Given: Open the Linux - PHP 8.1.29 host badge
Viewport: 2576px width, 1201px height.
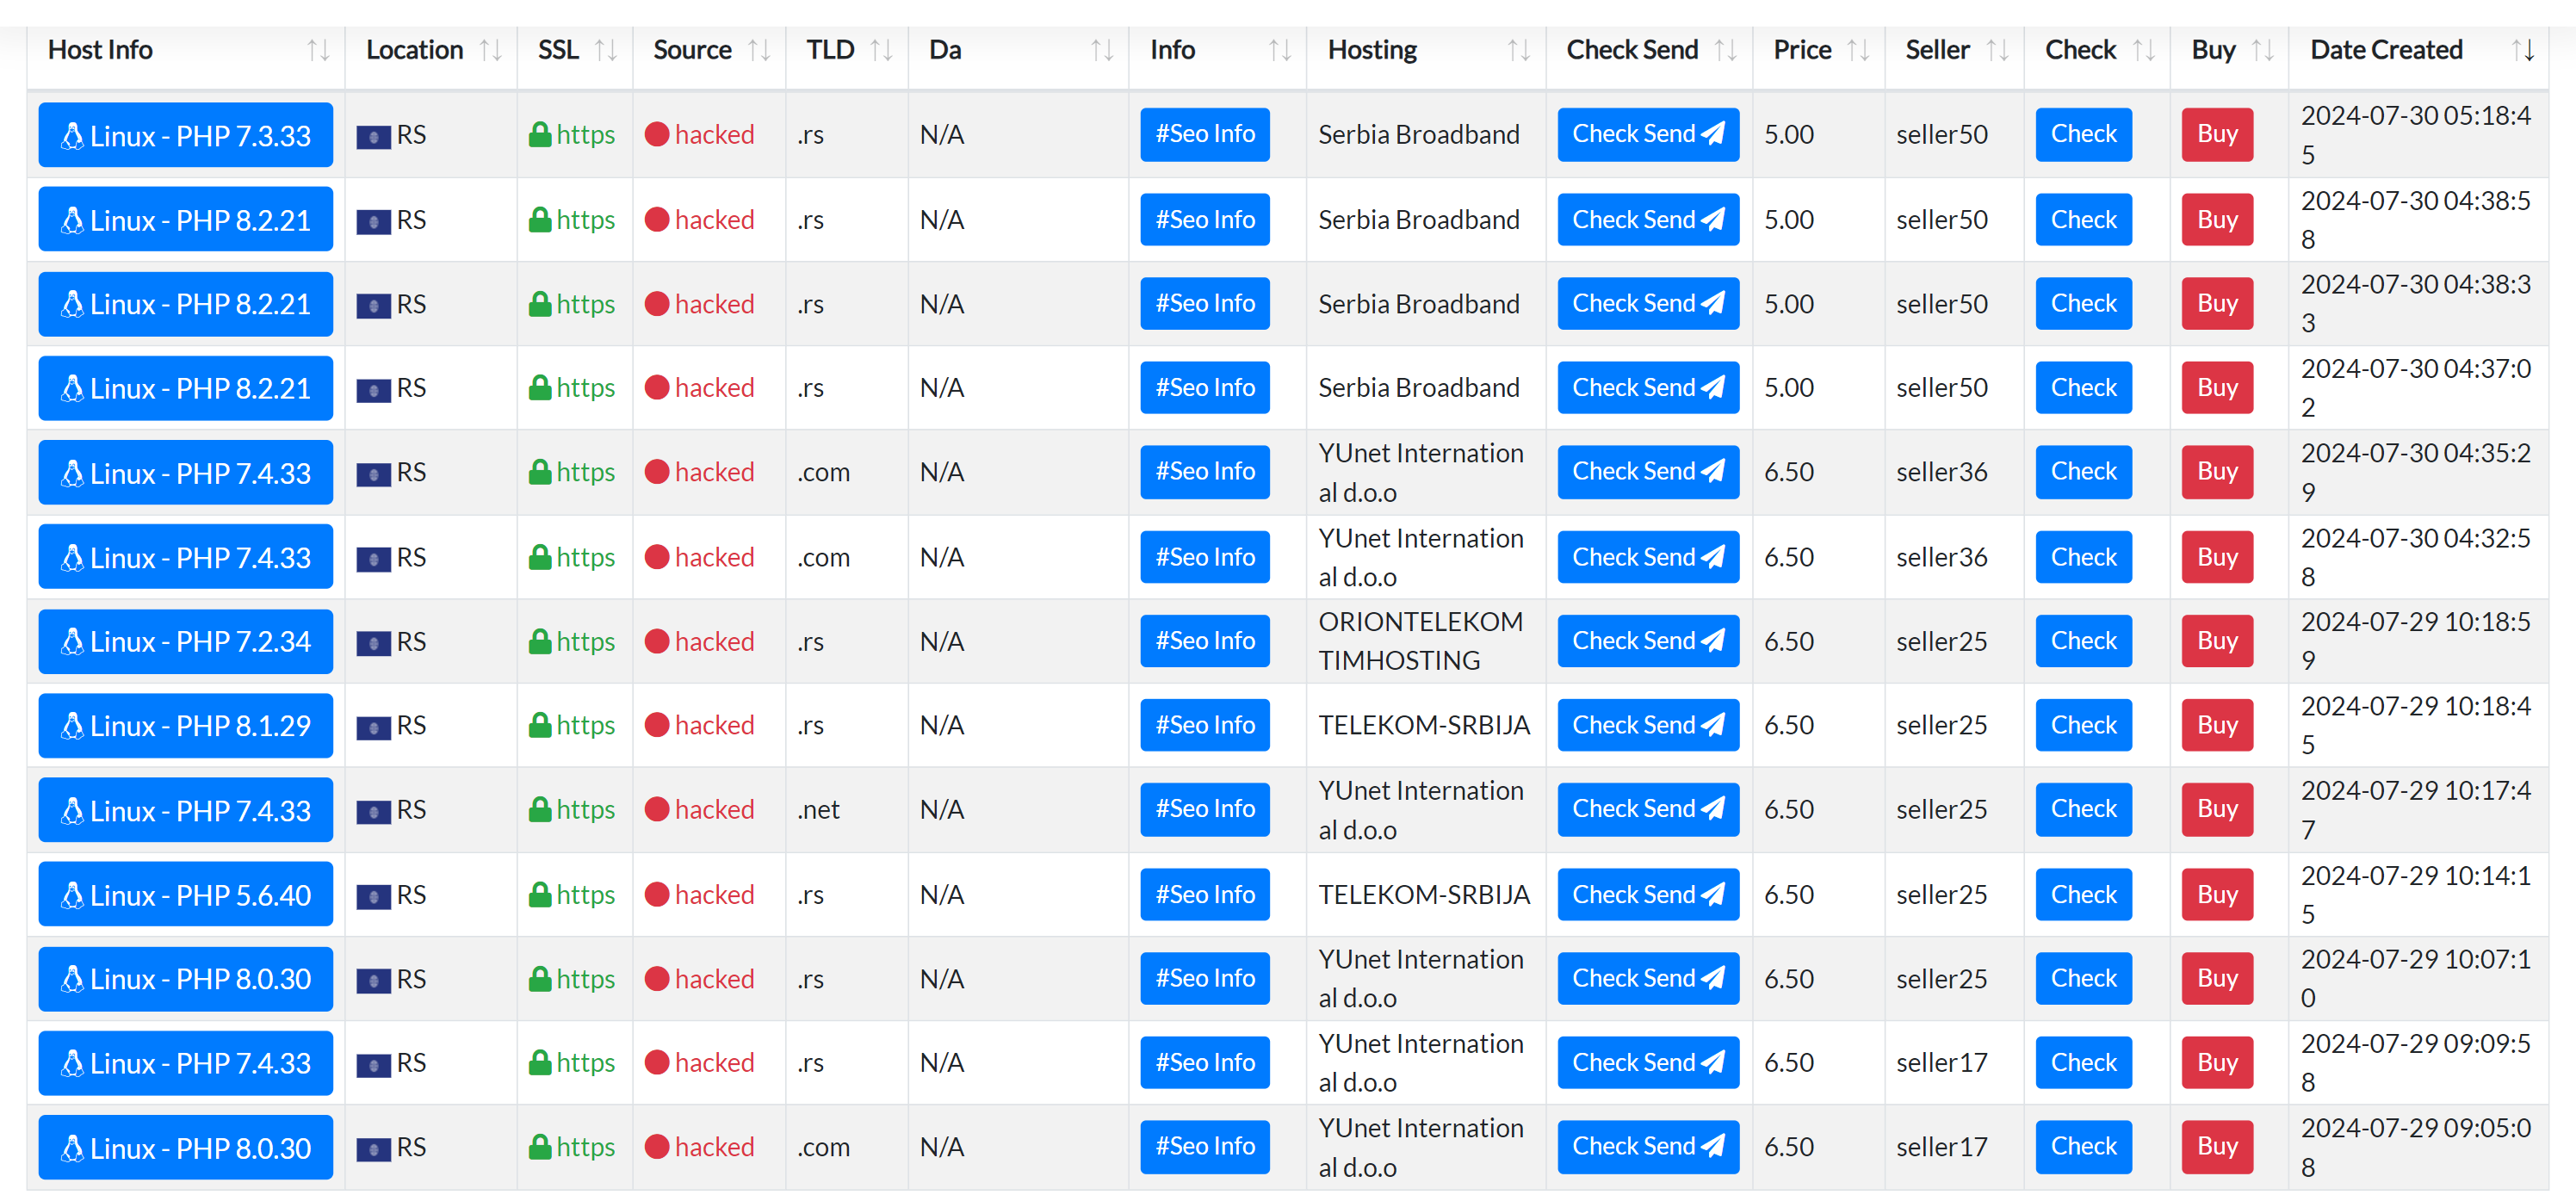Looking at the screenshot, I should tap(186, 725).
